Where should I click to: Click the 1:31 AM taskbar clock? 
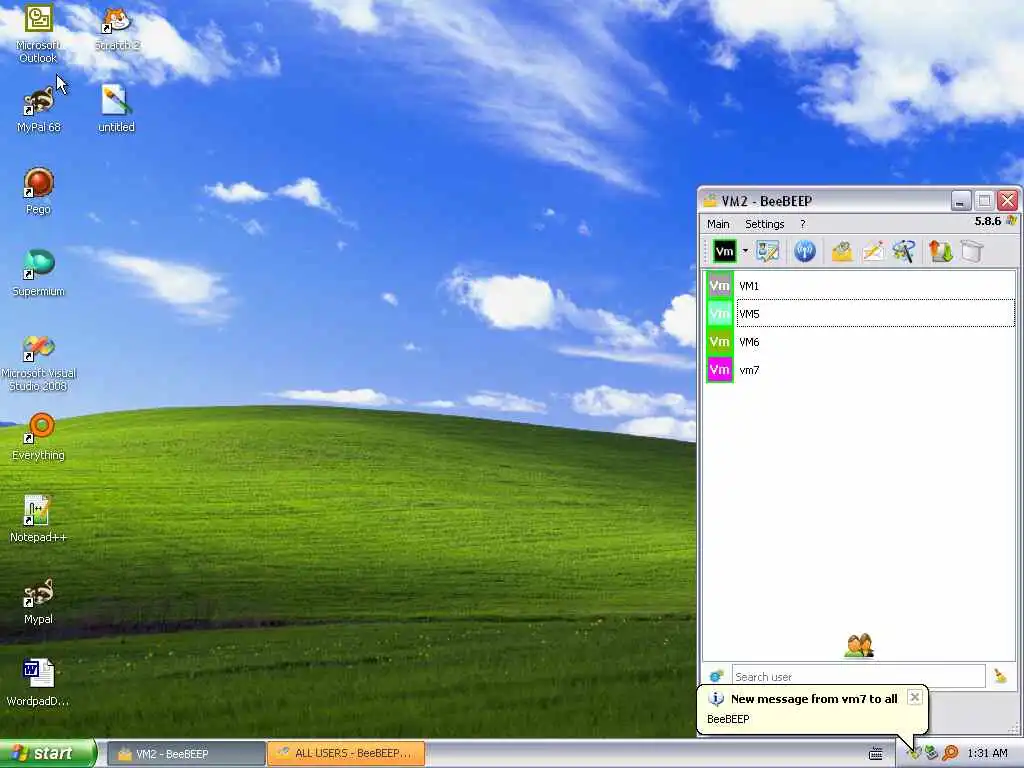(987, 754)
